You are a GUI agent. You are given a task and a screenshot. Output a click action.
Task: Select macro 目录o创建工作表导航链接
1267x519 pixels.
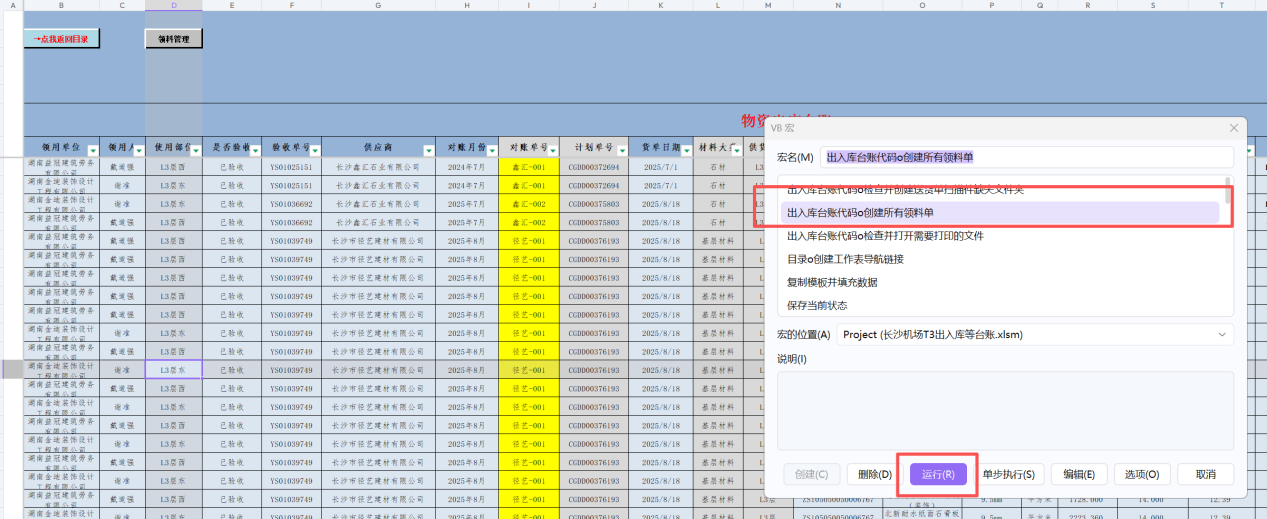999,259
